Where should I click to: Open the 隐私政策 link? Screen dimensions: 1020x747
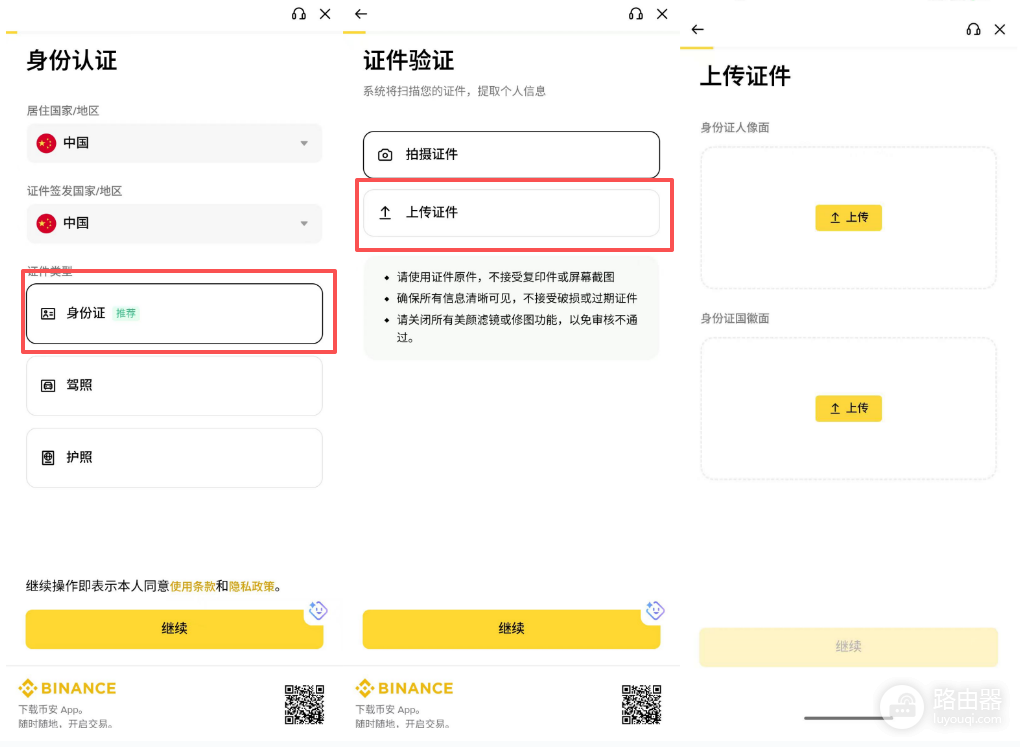[x=252, y=586]
